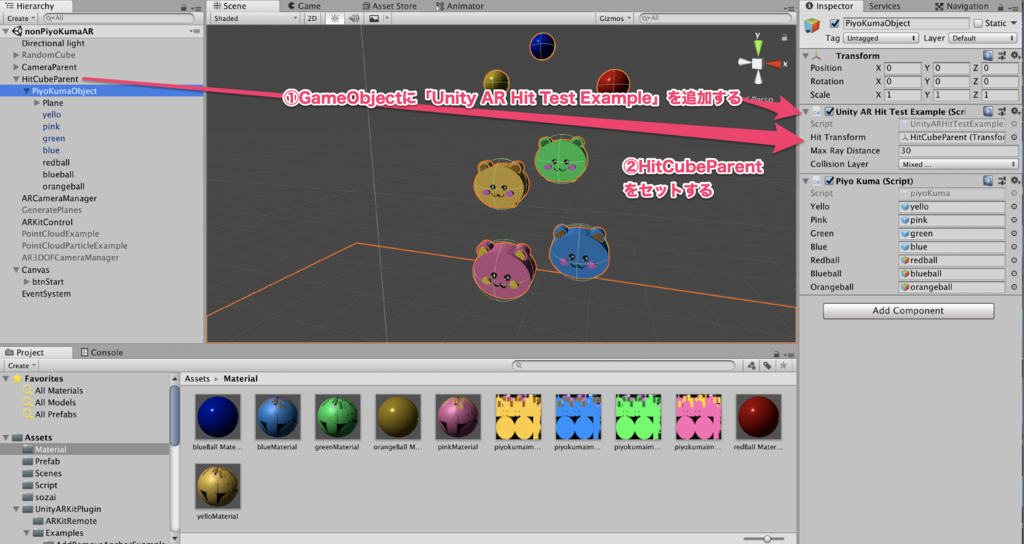Open scene effects image icon
Viewport: 1024px width, 544px height.
click(x=374, y=18)
